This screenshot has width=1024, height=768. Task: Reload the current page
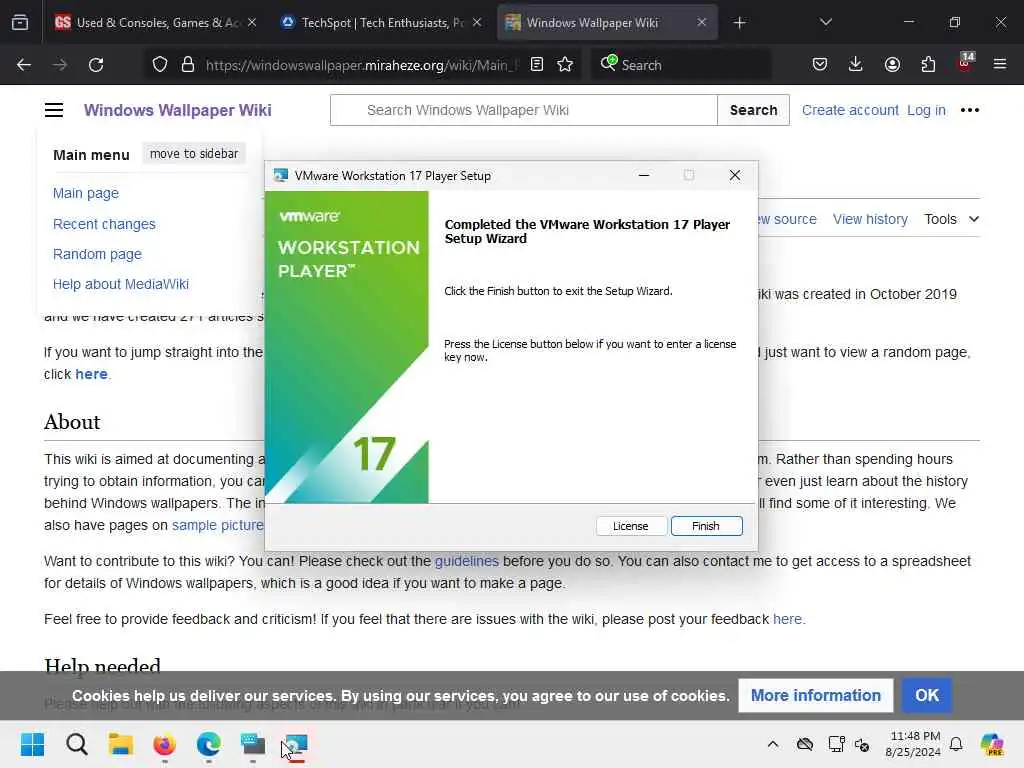(96, 65)
